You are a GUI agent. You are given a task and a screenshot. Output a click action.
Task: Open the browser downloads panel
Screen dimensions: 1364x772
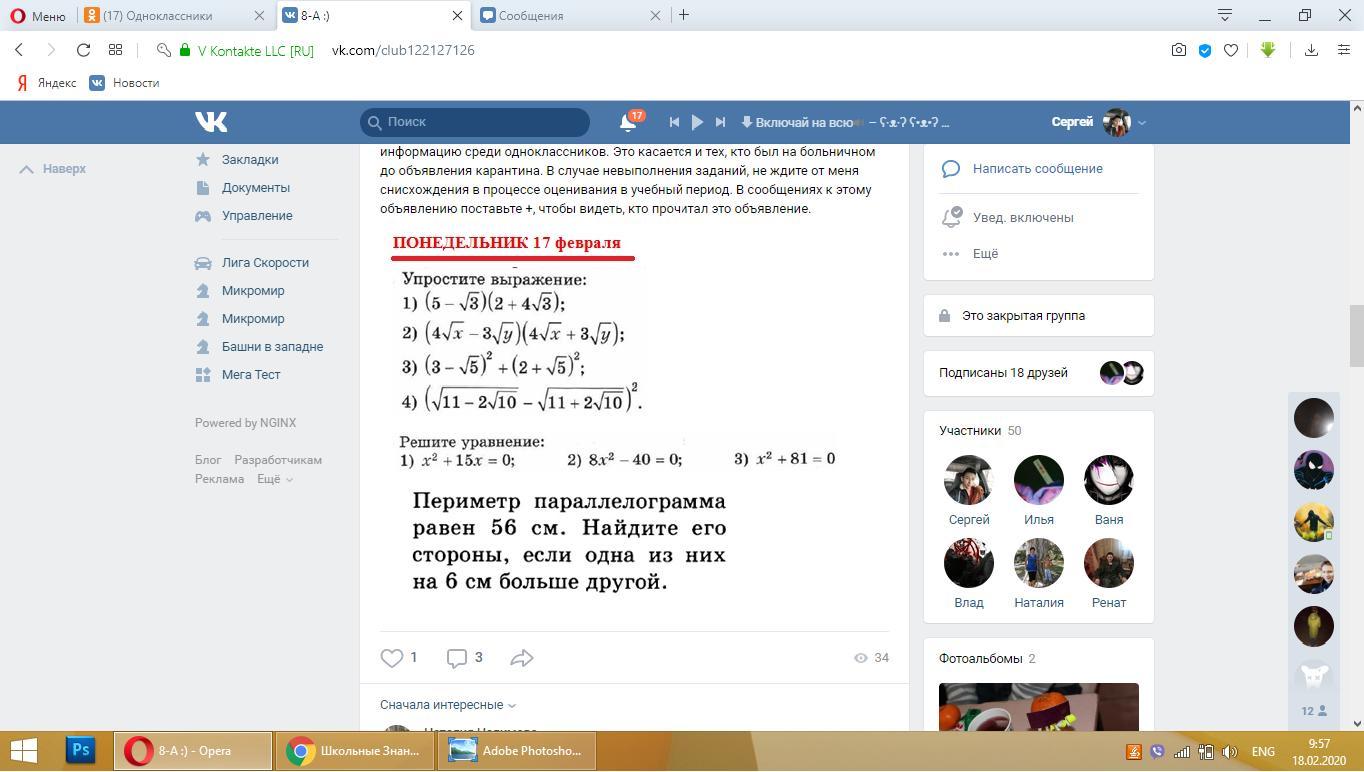click(x=1311, y=50)
